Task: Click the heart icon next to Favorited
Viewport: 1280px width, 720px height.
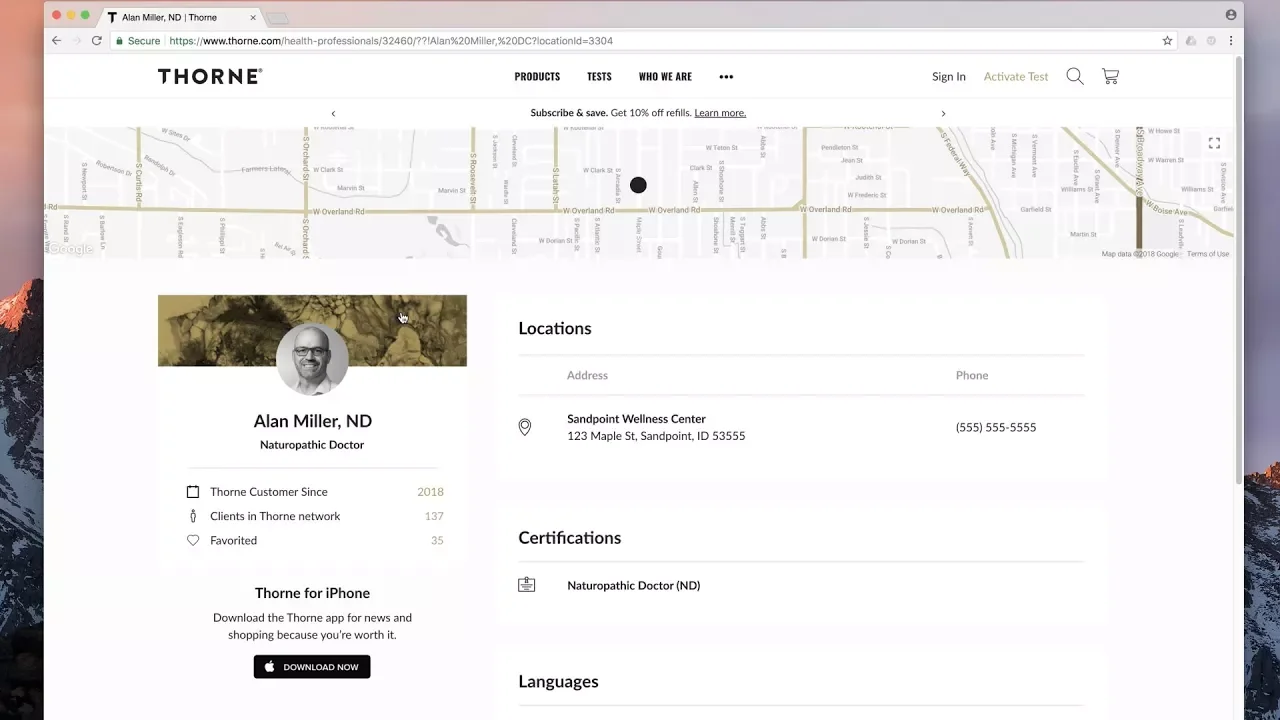Action: [x=193, y=540]
